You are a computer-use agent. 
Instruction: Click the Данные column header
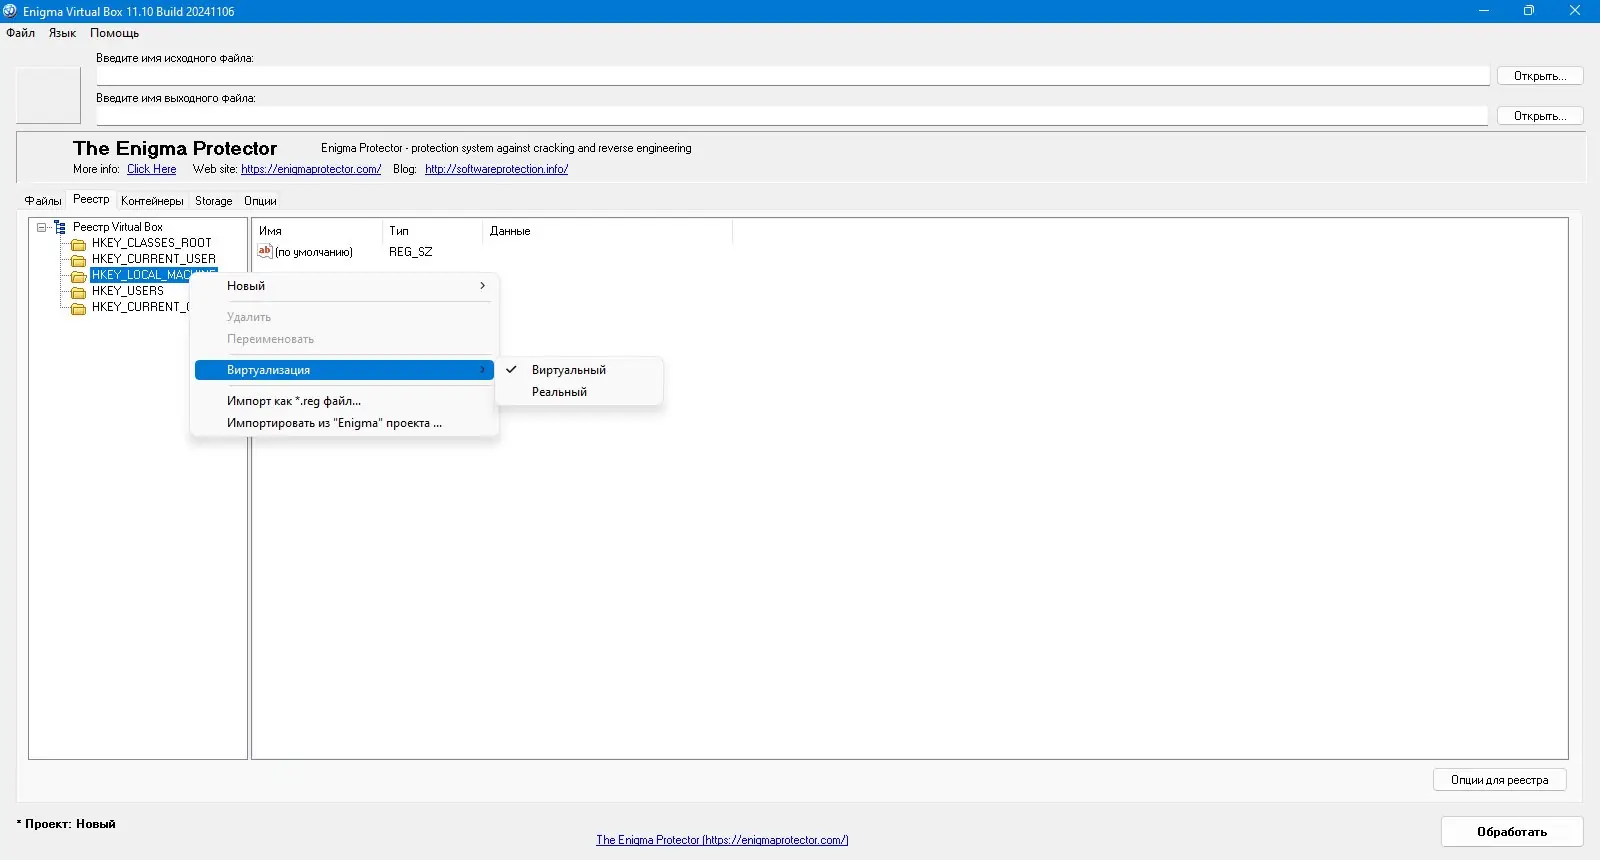[607, 231]
